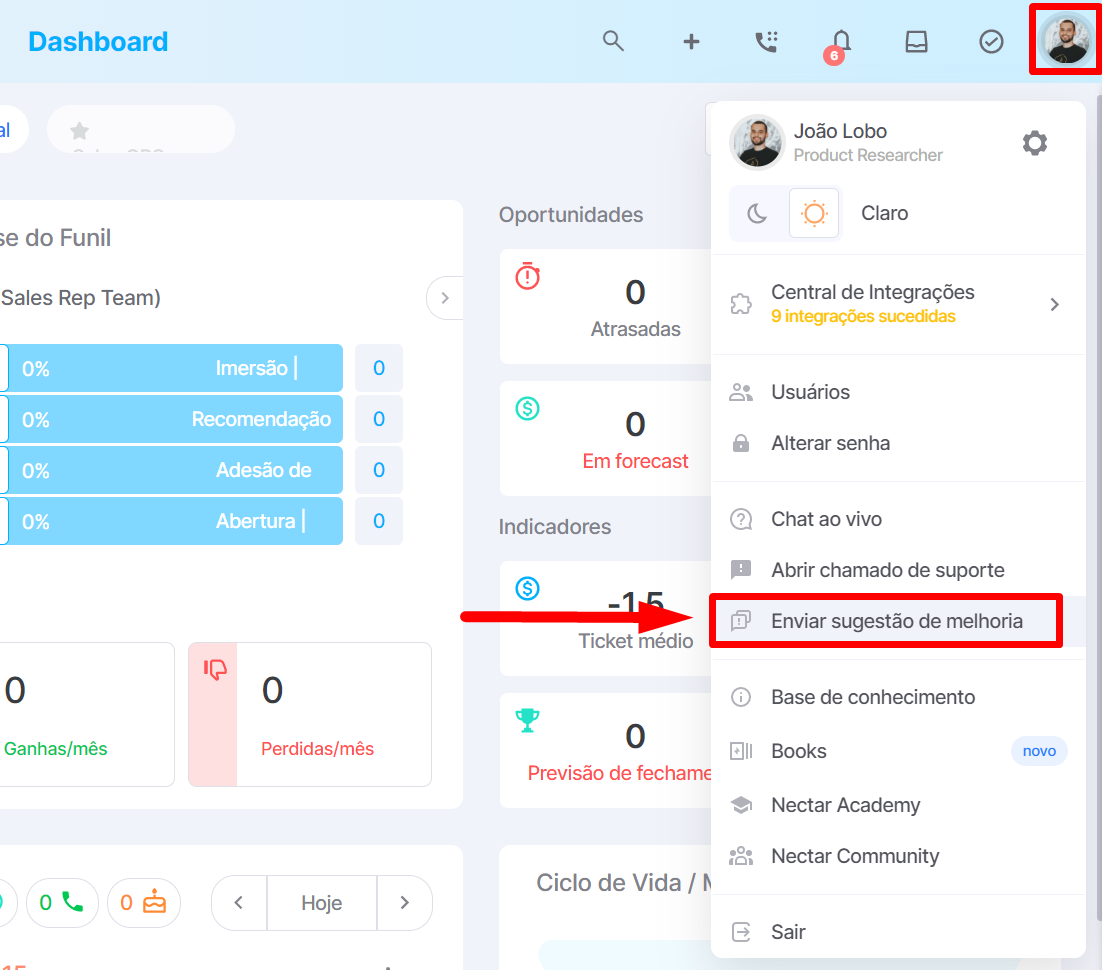Switch to dark mode moon toggle
This screenshot has width=1102, height=970.
(757, 213)
